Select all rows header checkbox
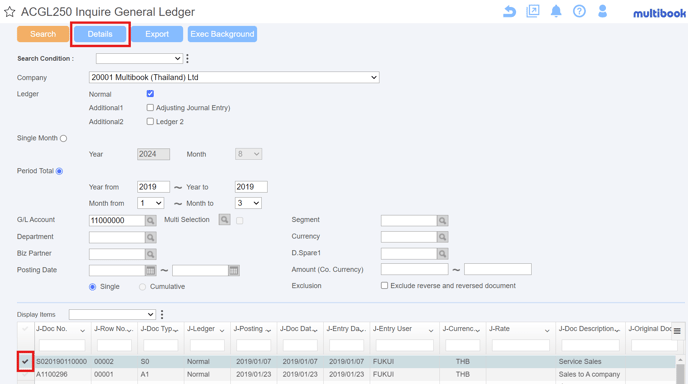 click(x=25, y=329)
